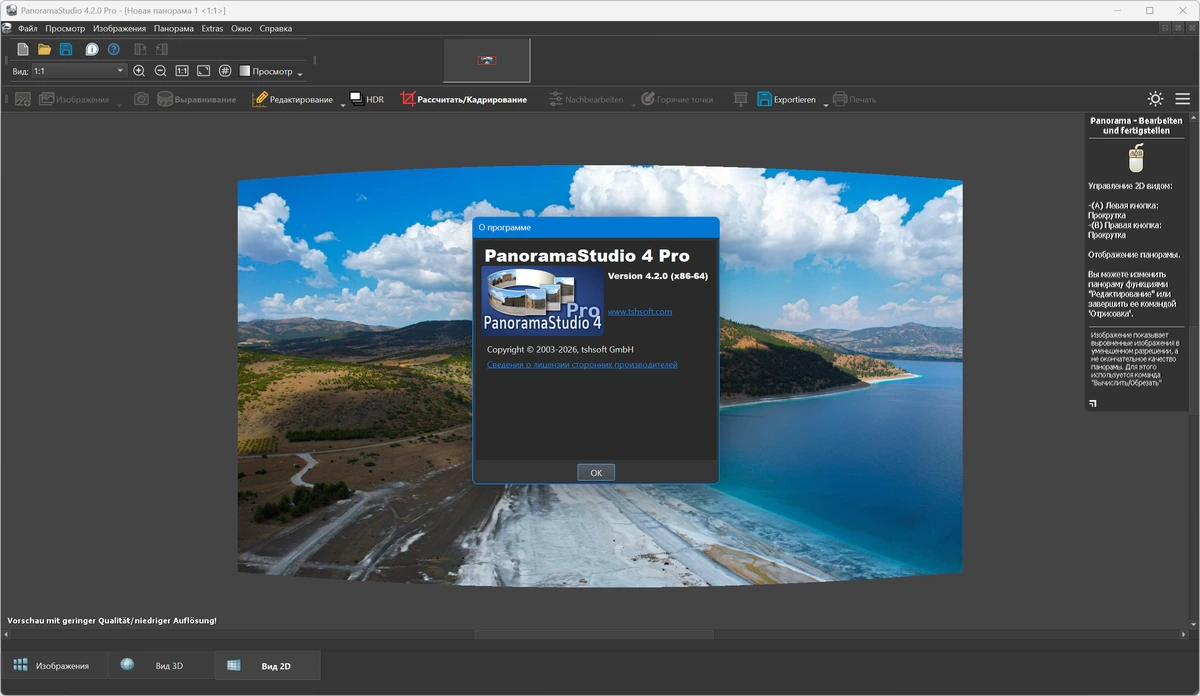1200x696 pixels.
Task: Expand the Изображения dropdown arrow
Action: [119, 104]
